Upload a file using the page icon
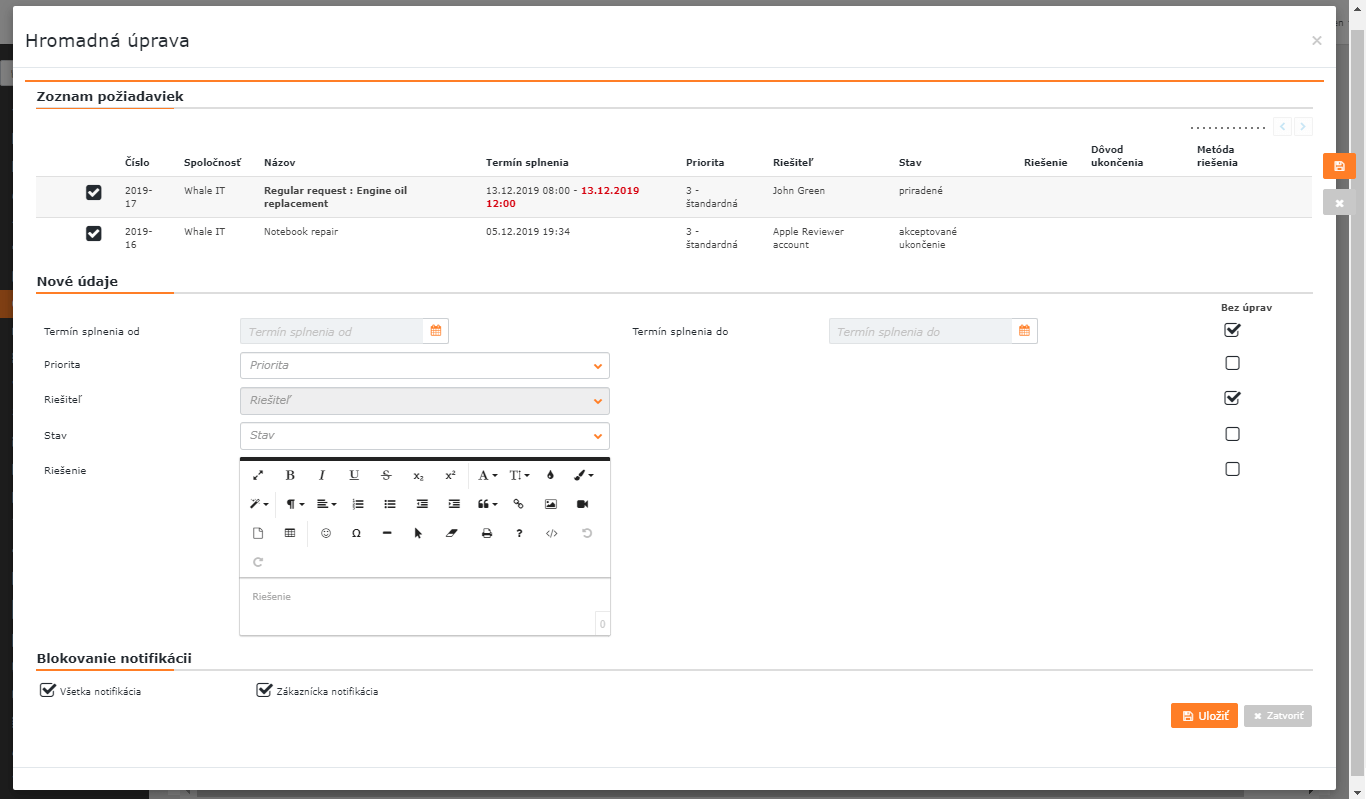The height and width of the screenshot is (799, 1366). click(x=258, y=534)
